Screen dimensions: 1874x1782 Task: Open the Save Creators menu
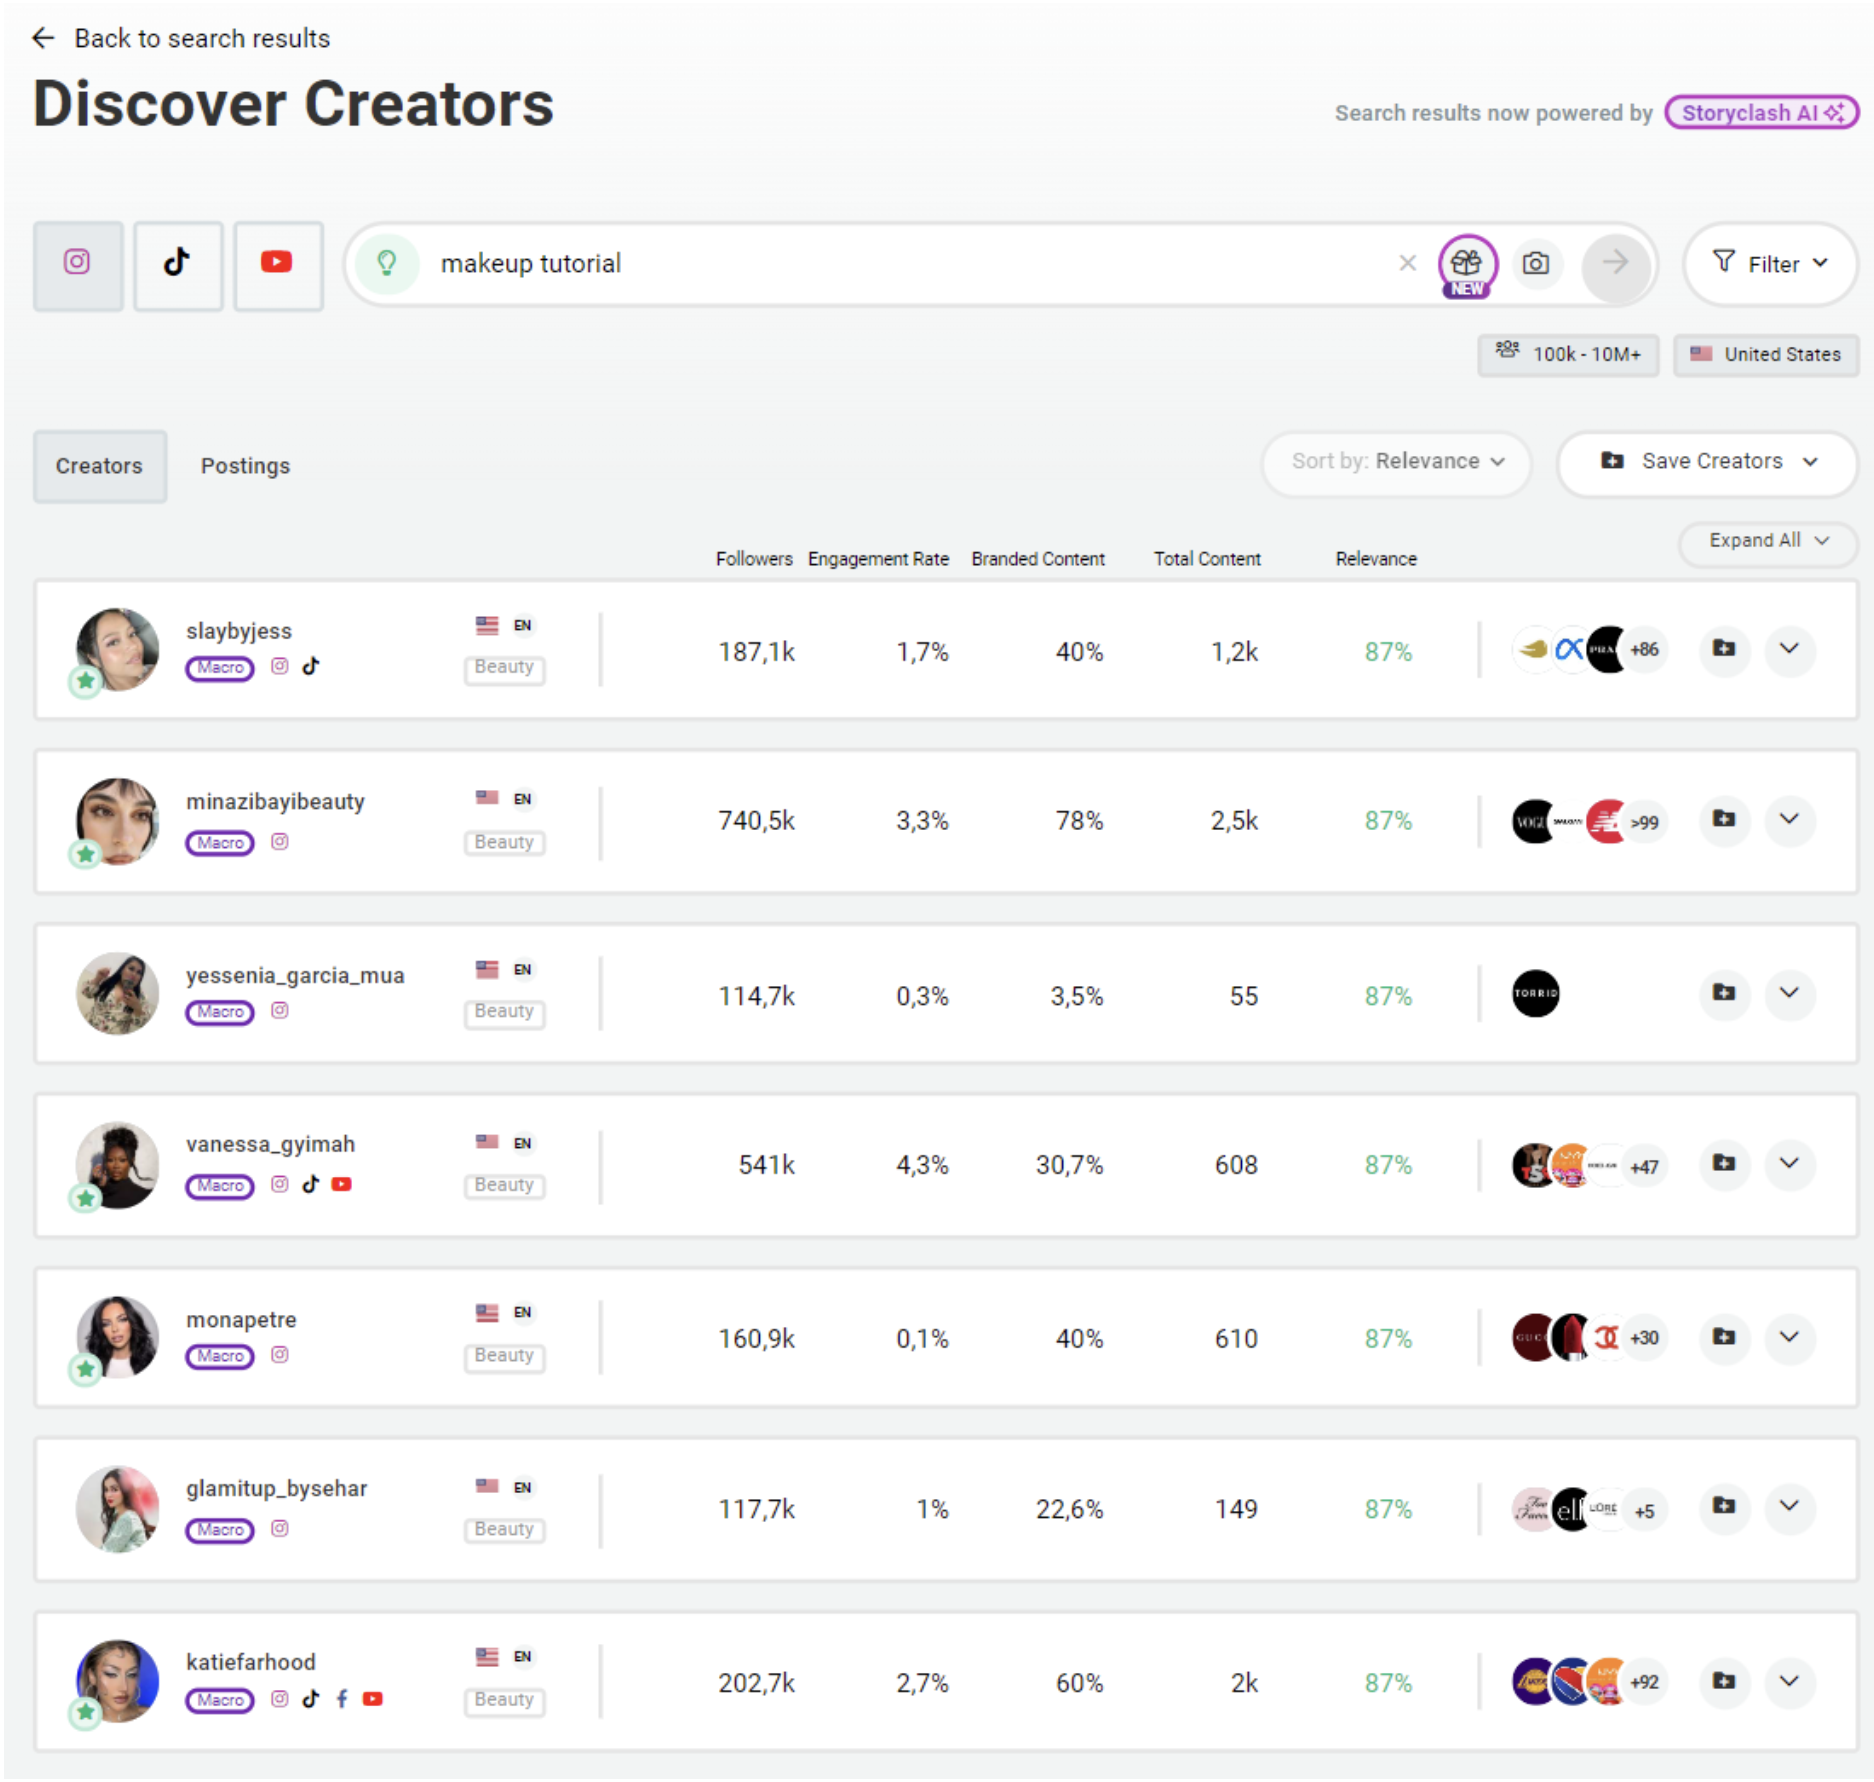coord(1706,462)
